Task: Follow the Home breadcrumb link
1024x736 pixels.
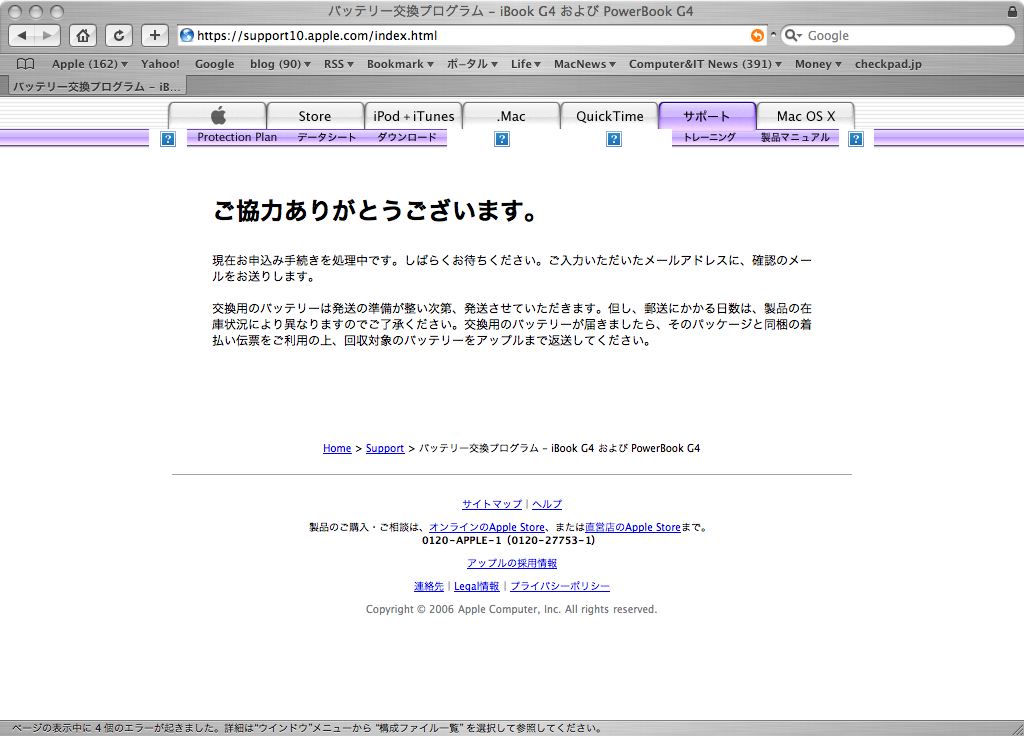Action: click(337, 448)
